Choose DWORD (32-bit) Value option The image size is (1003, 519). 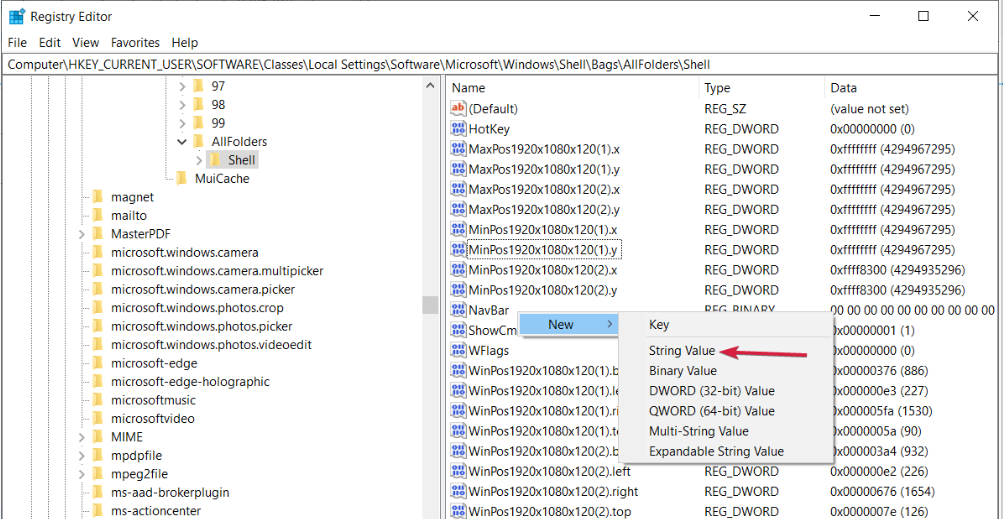tap(725, 391)
